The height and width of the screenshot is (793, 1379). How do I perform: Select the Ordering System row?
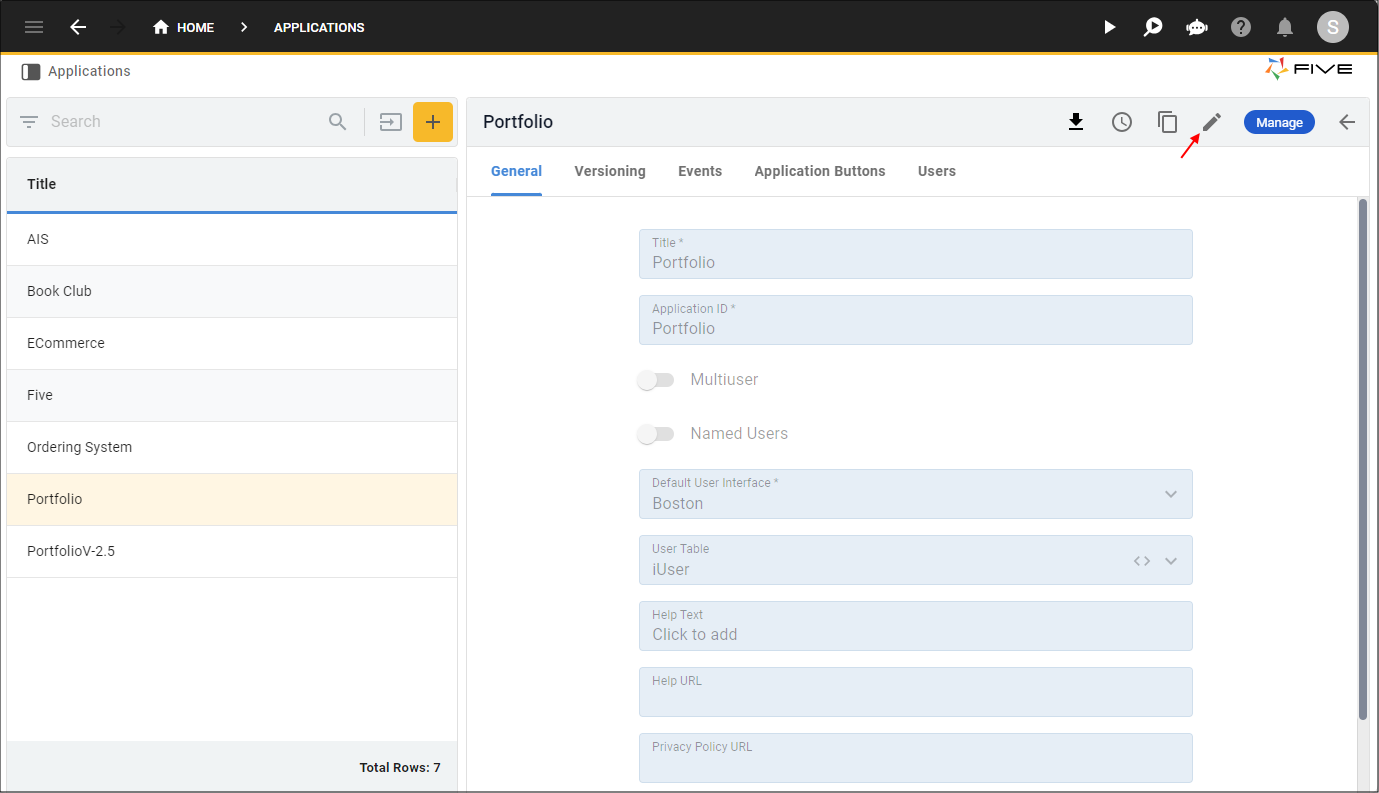click(x=232, y=448)
